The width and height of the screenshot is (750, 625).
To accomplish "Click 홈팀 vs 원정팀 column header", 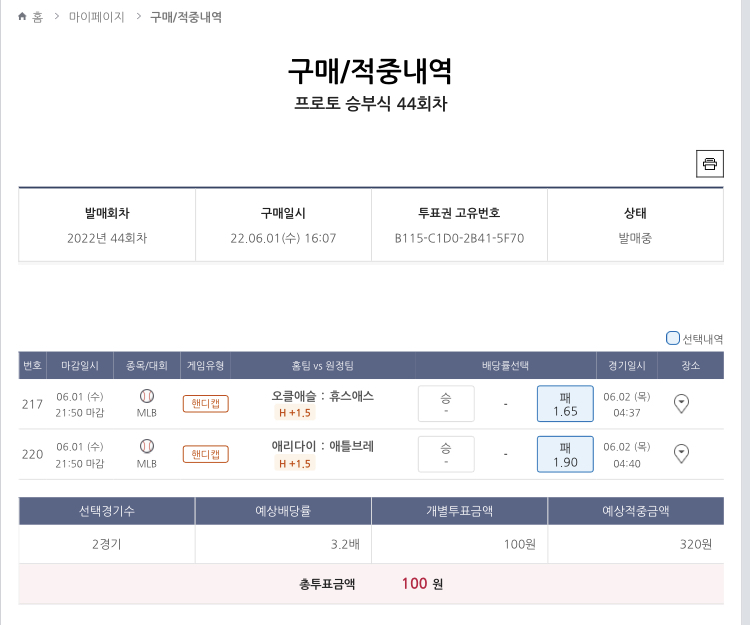I will click(x=322, y=365).
